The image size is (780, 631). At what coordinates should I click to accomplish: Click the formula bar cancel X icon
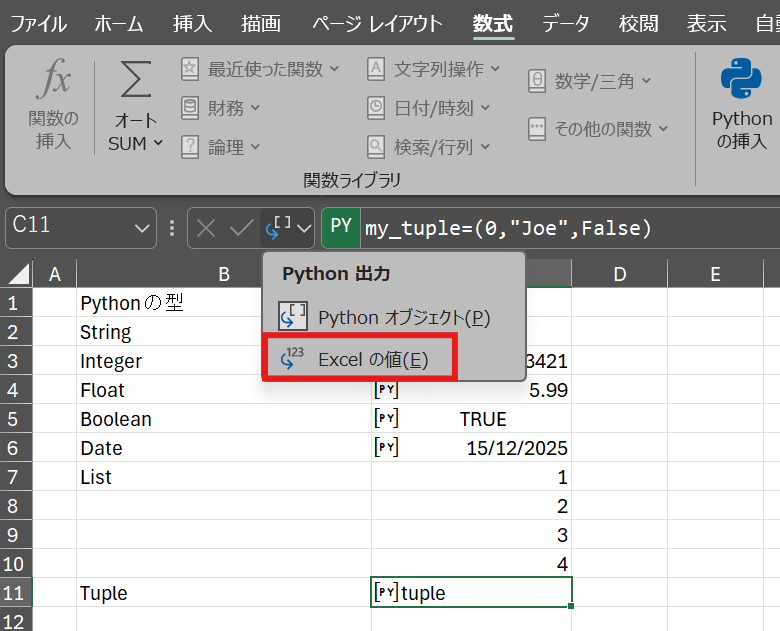point(205,228)
